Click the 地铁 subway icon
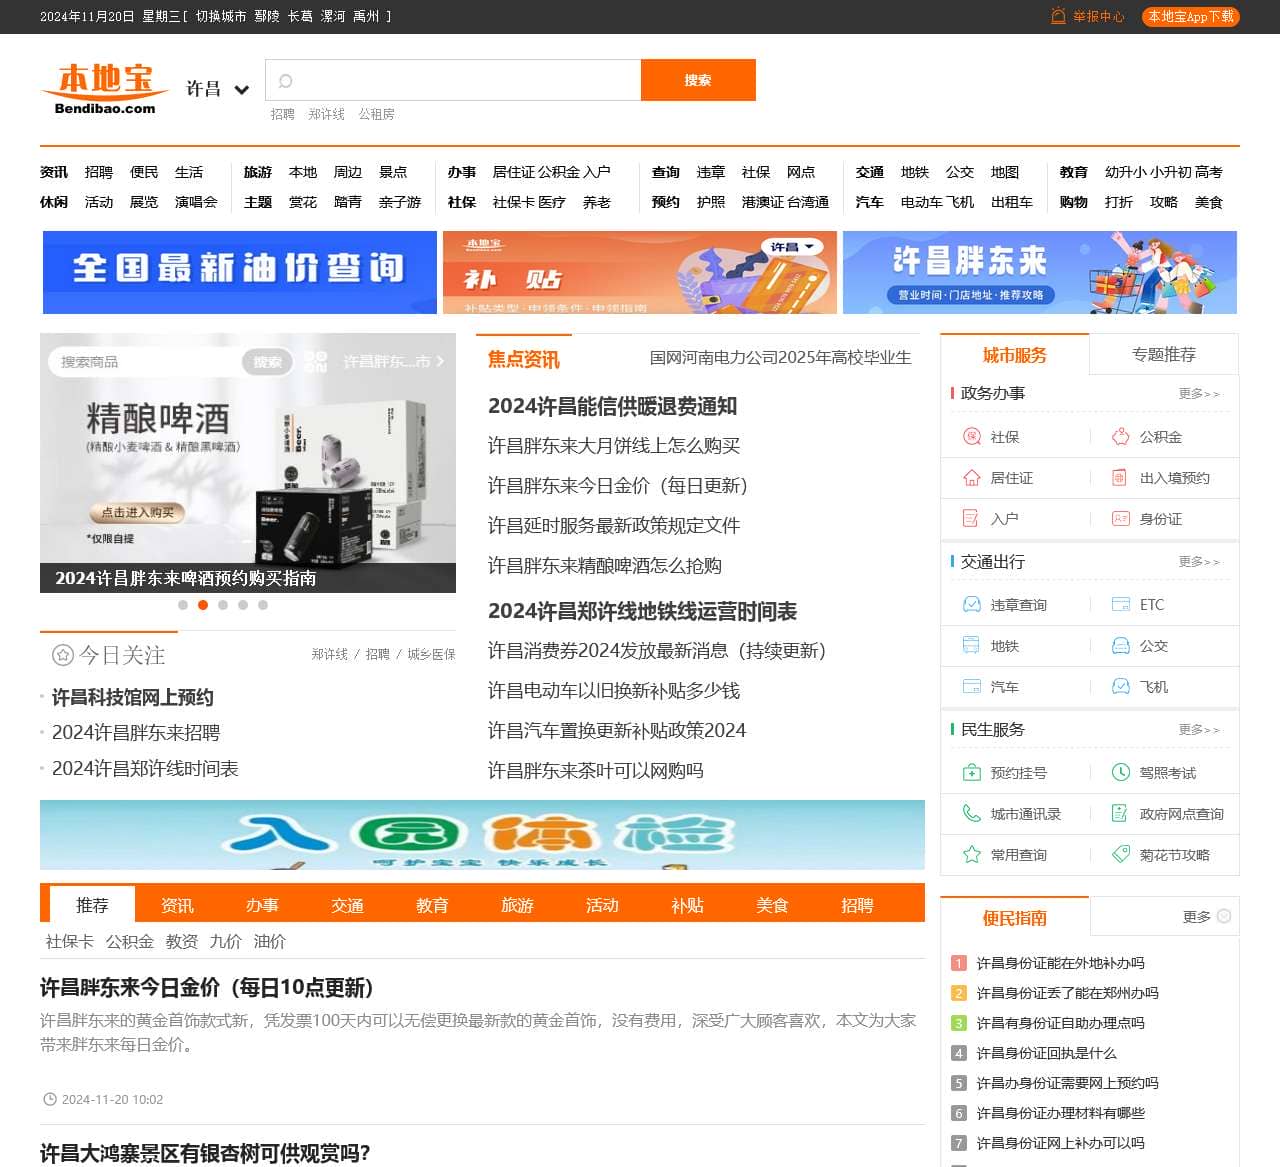The width and height of the screenshot is (1280, 1167). pyautogui.click(x=971, y=646)
